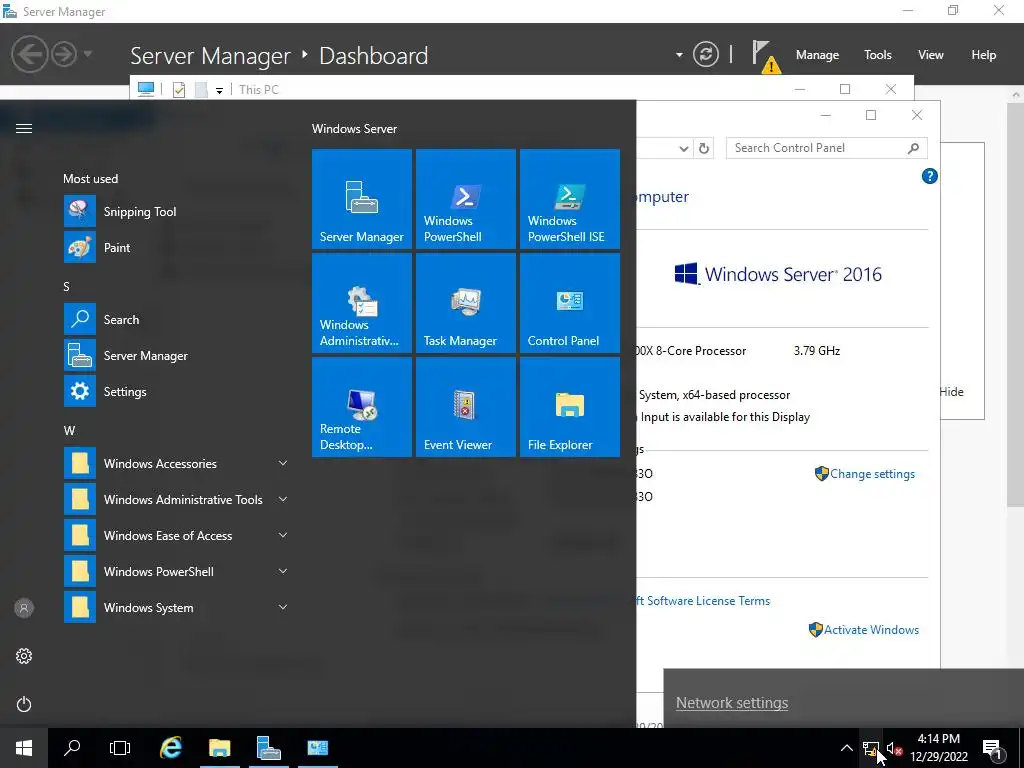Jump to letter S in app list
Image resolution: width=1024 pixels, height=768 pixels.
(x=66, y=287)
